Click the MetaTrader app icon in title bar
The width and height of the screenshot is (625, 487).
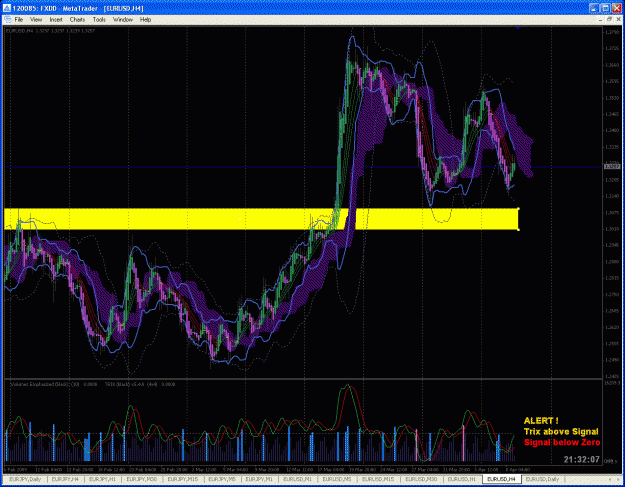click(6, 8)
